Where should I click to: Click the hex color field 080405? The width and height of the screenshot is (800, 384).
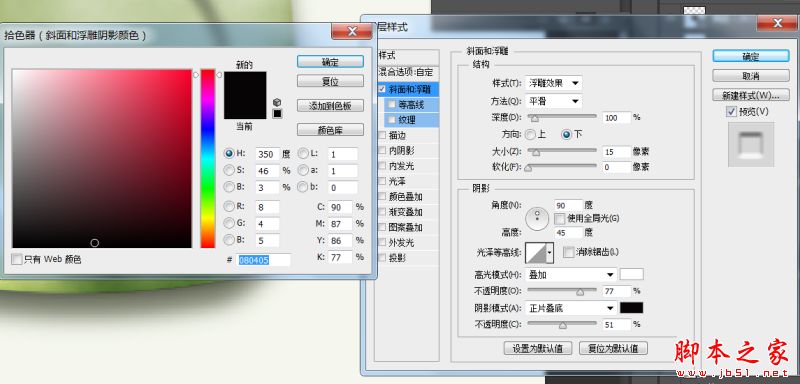point(264,260)
